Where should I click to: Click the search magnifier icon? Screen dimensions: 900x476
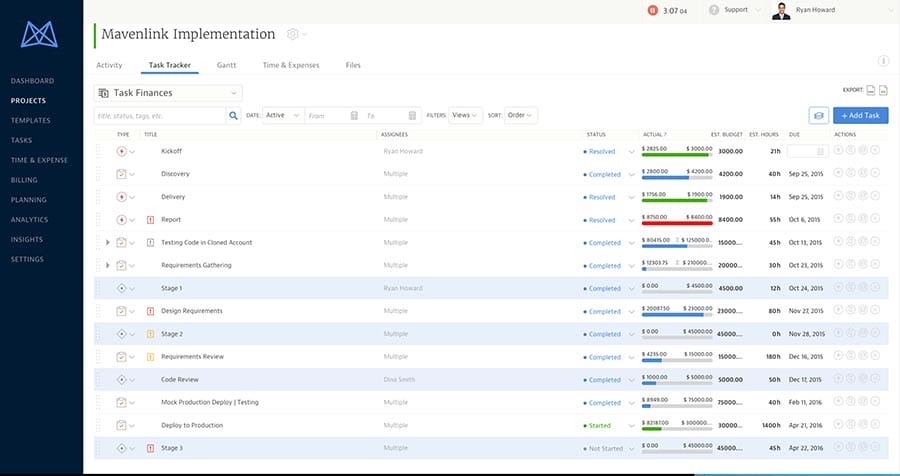click(234, 116)
